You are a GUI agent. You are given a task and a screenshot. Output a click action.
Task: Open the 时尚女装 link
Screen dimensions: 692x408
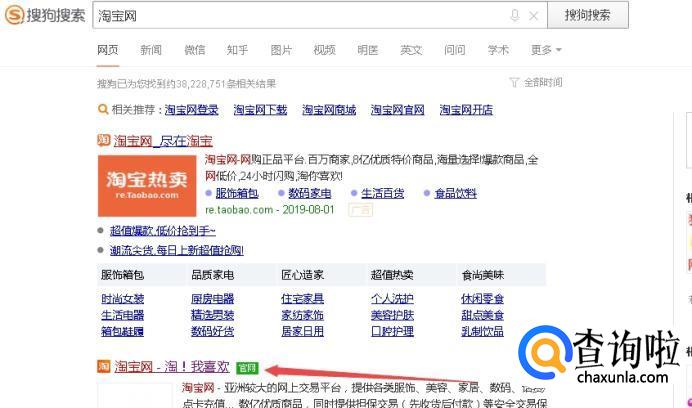pyautogui.click(x=123, y=299)
